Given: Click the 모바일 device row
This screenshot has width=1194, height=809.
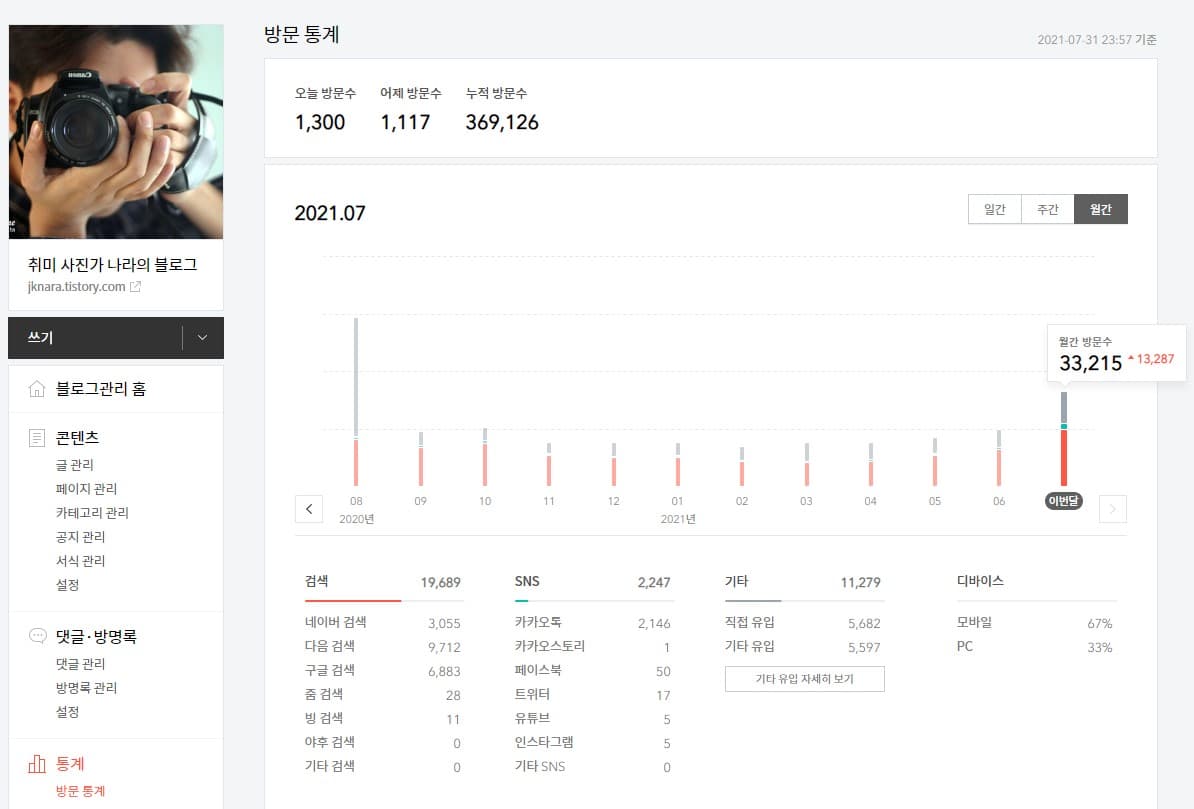Looking at the screenshot, I should coord(1034,623).
